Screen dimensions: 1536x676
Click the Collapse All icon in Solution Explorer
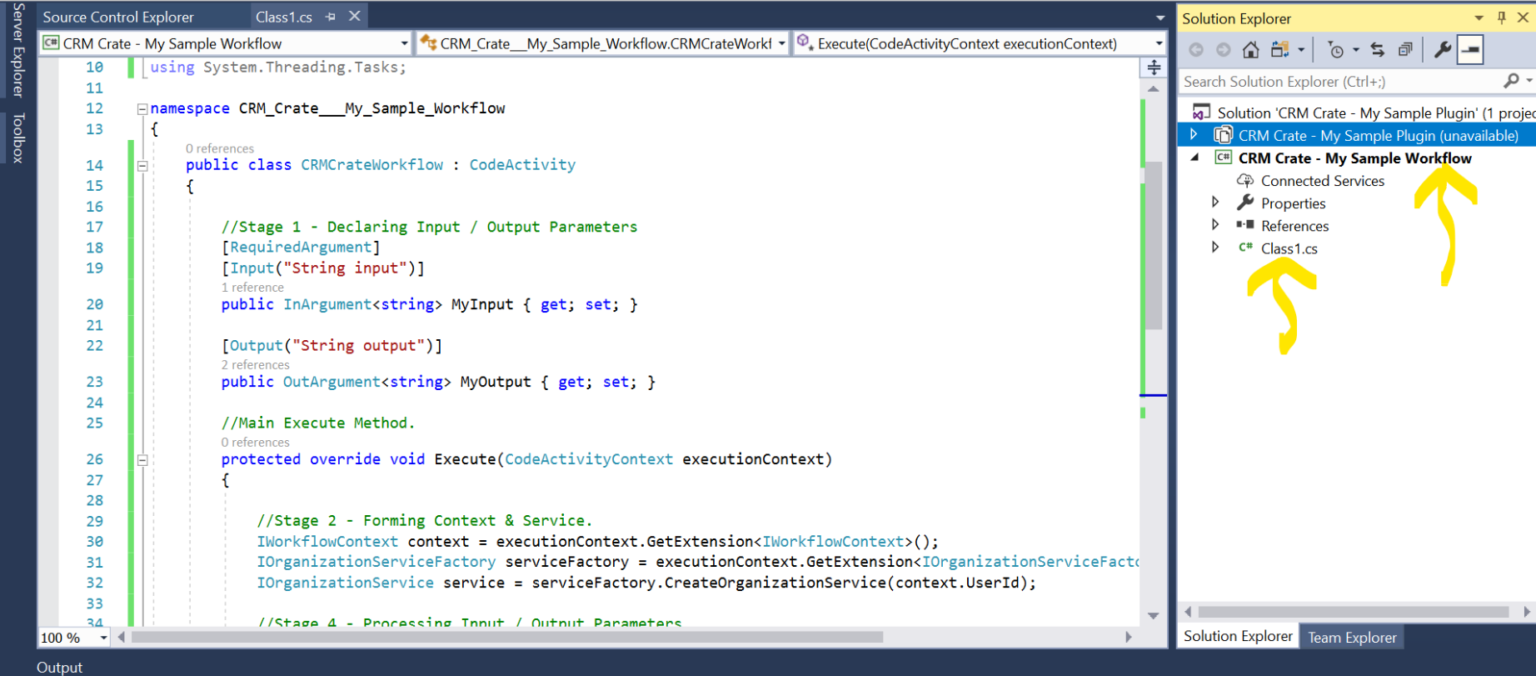pyautogui.click(x=1405, y=50)
